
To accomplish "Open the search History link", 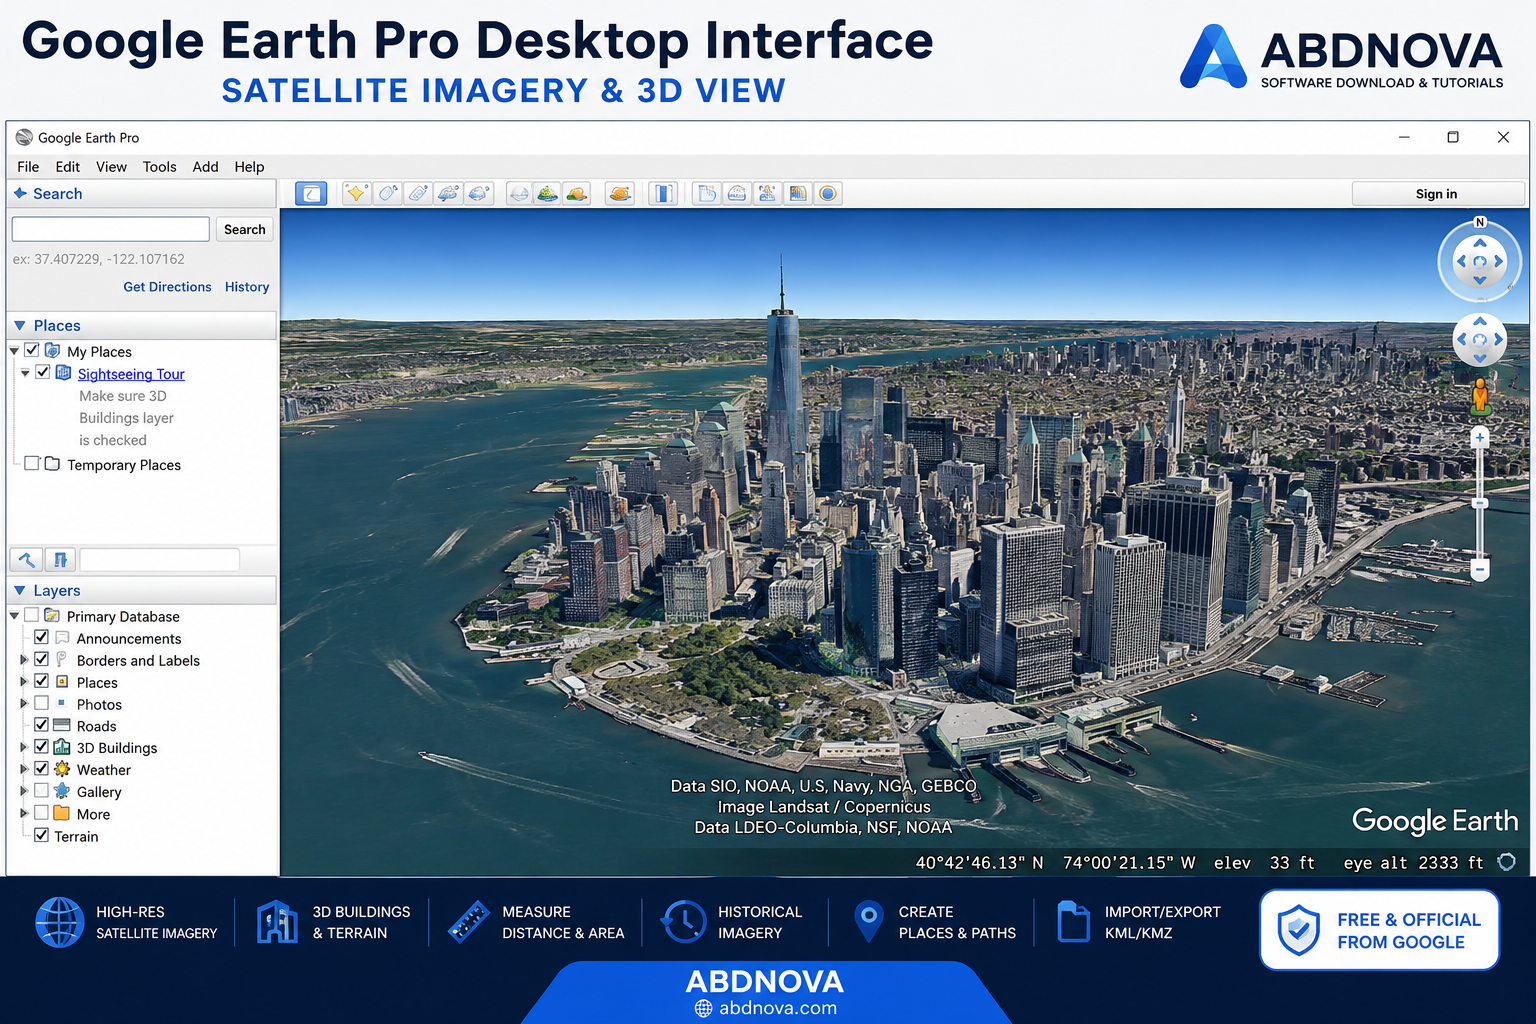I will pos(247,287).
